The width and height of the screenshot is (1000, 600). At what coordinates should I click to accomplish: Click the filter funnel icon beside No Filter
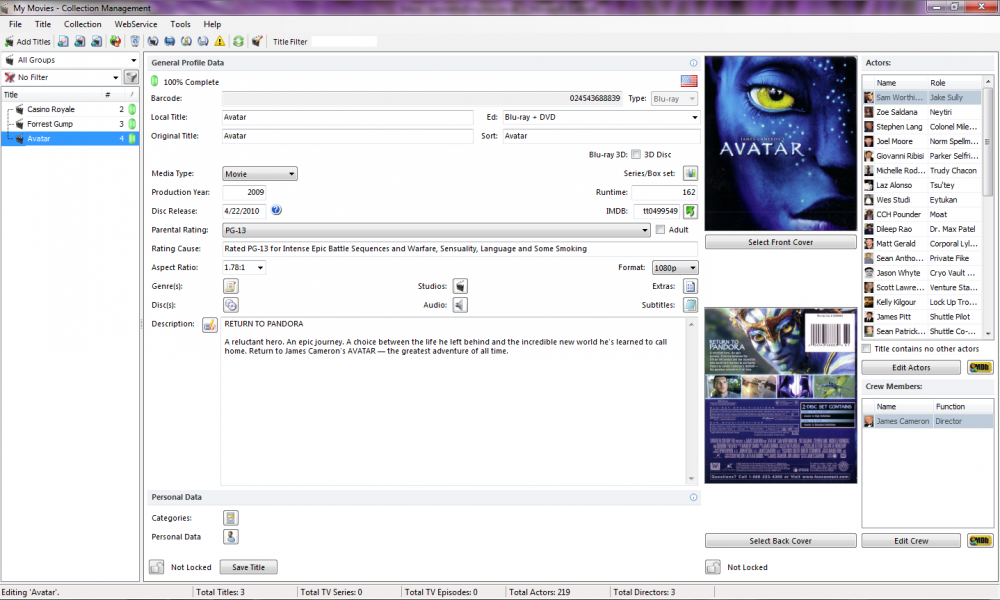coord(131,77)
